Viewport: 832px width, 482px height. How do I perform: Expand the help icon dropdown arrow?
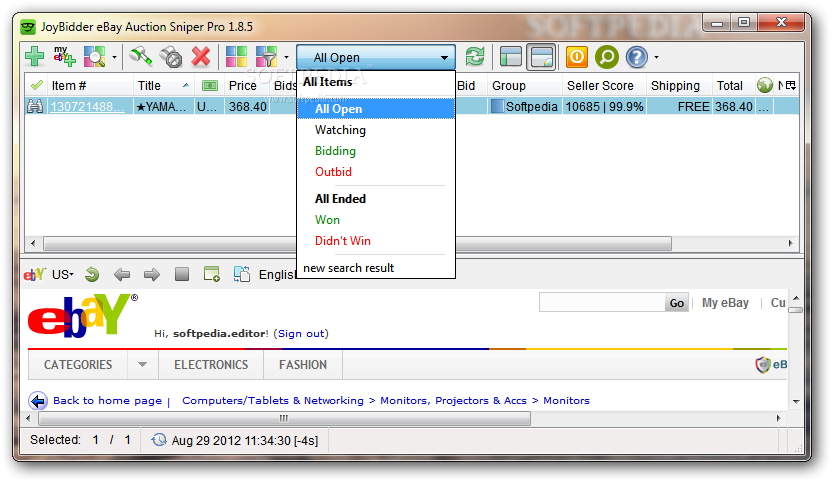(656, 57)
